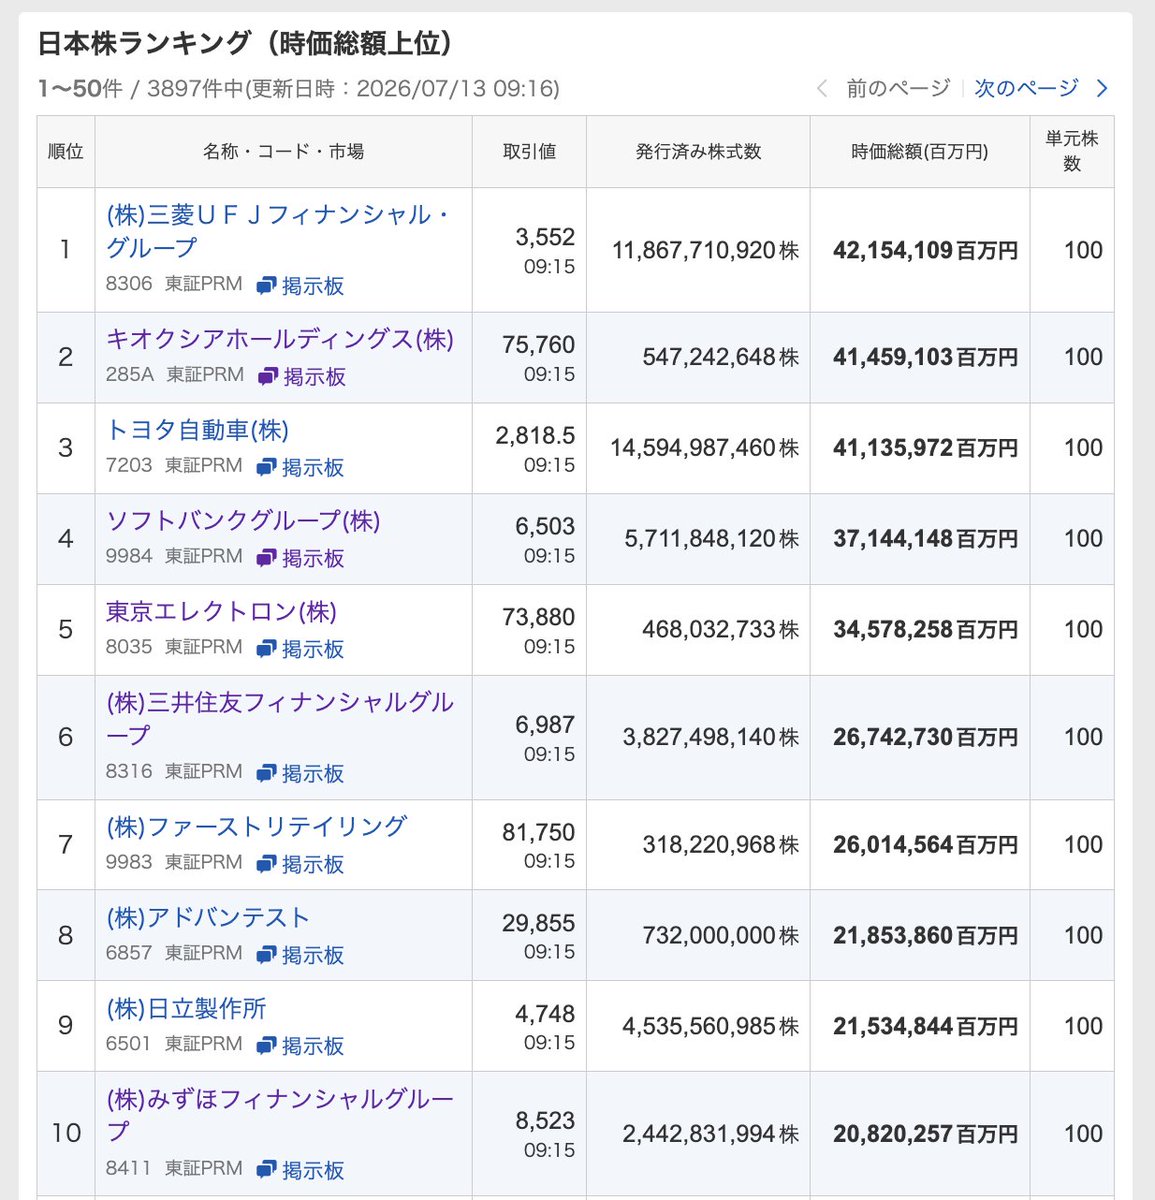Click bulletin board icon in みずほ row
The image size is (1155, 1200).
[x=266, y=1171]
